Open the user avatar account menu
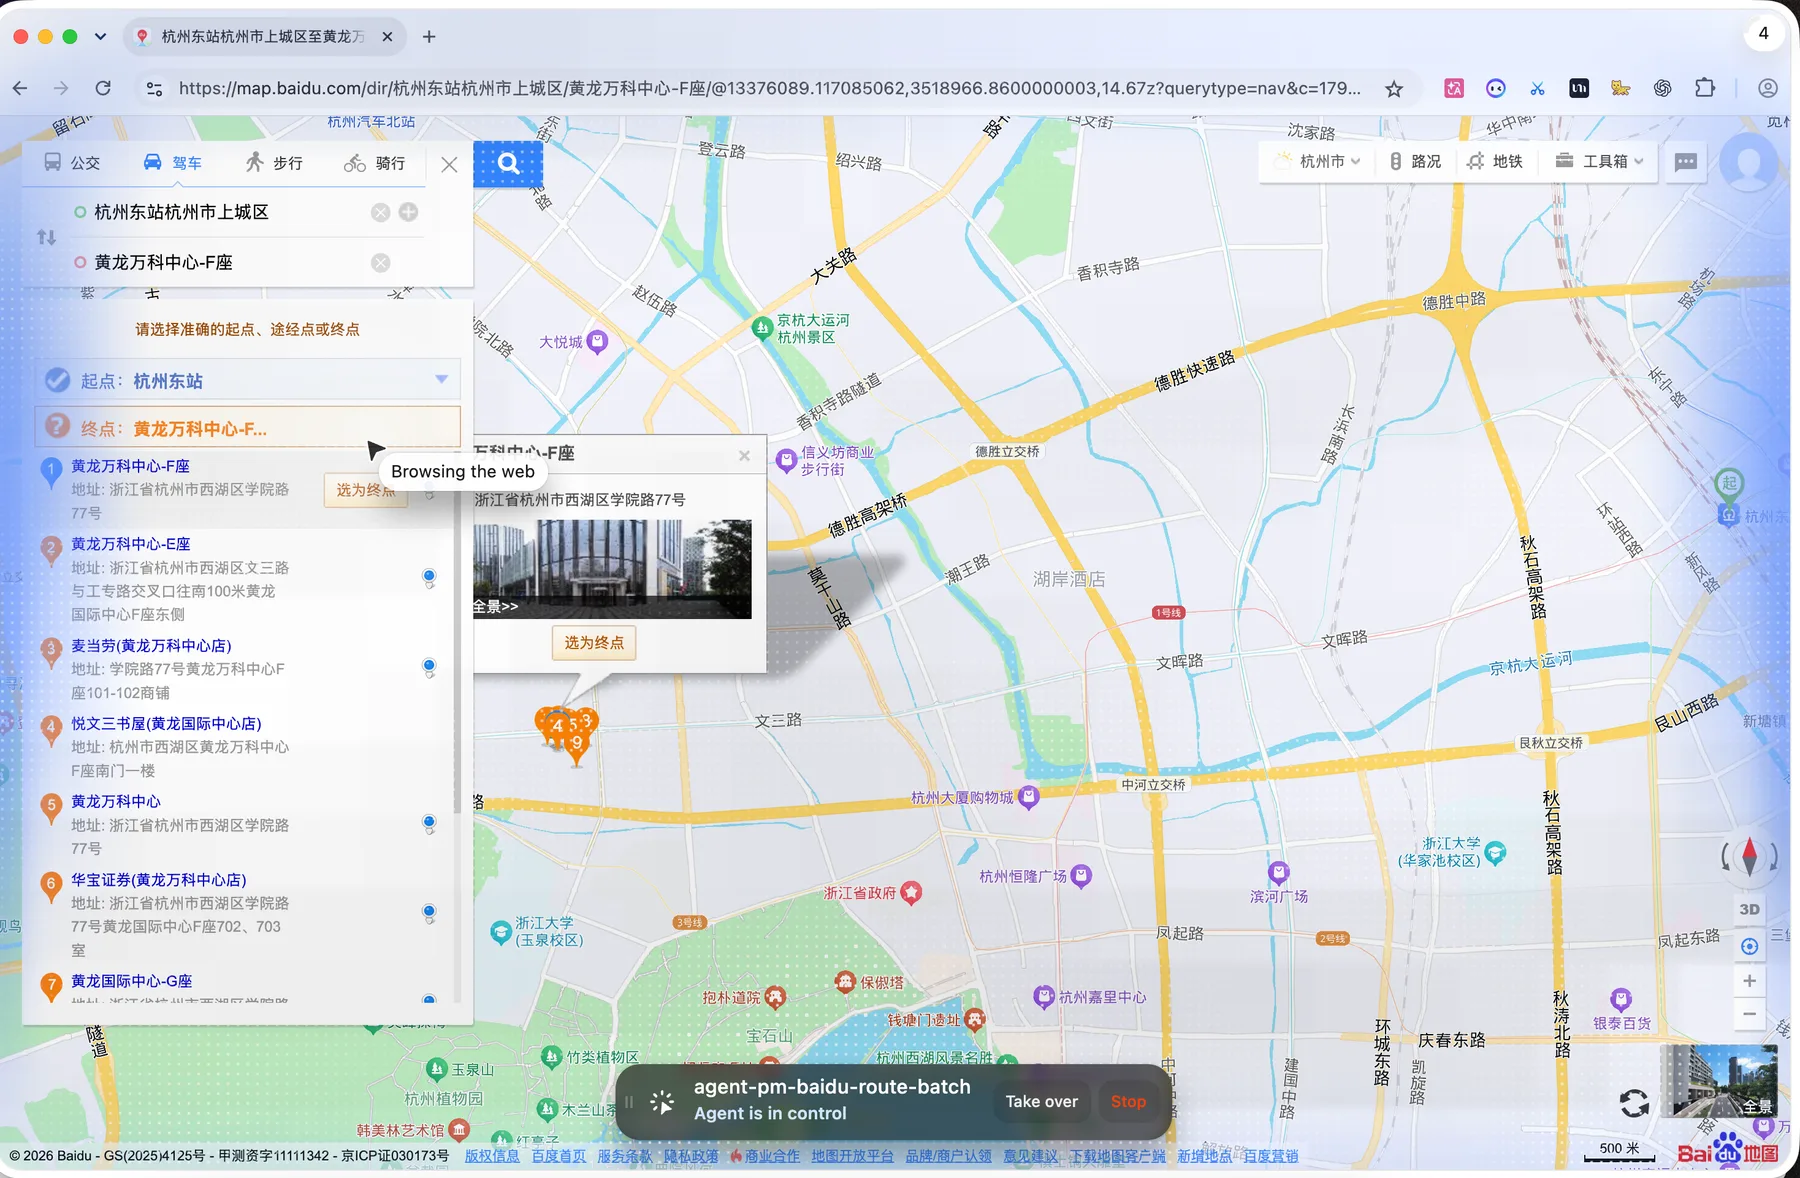Image resolution: width=1800 pixels, height=1178 pixels. pos(1749,162)
